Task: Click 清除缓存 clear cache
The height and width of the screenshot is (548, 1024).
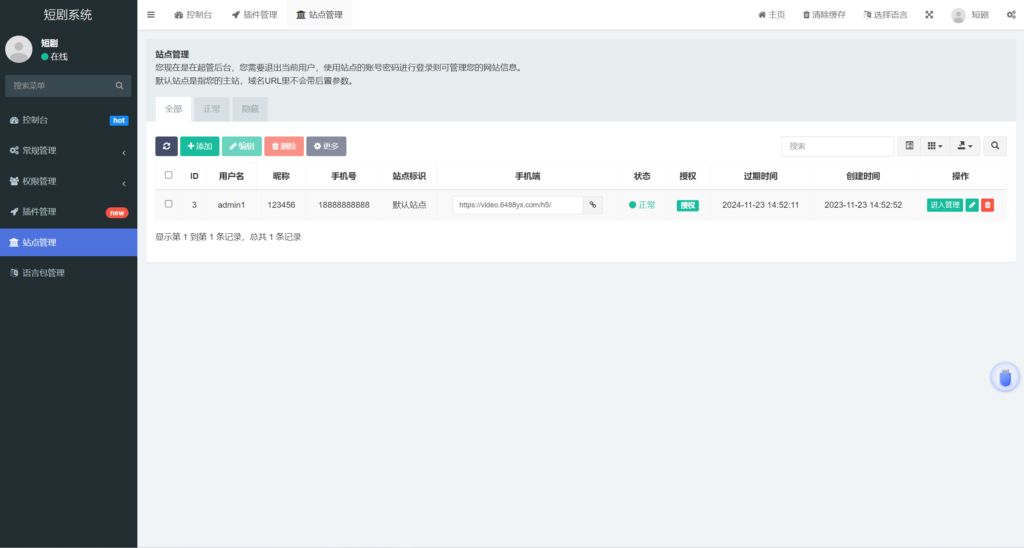Action: [x=824, y=14]
